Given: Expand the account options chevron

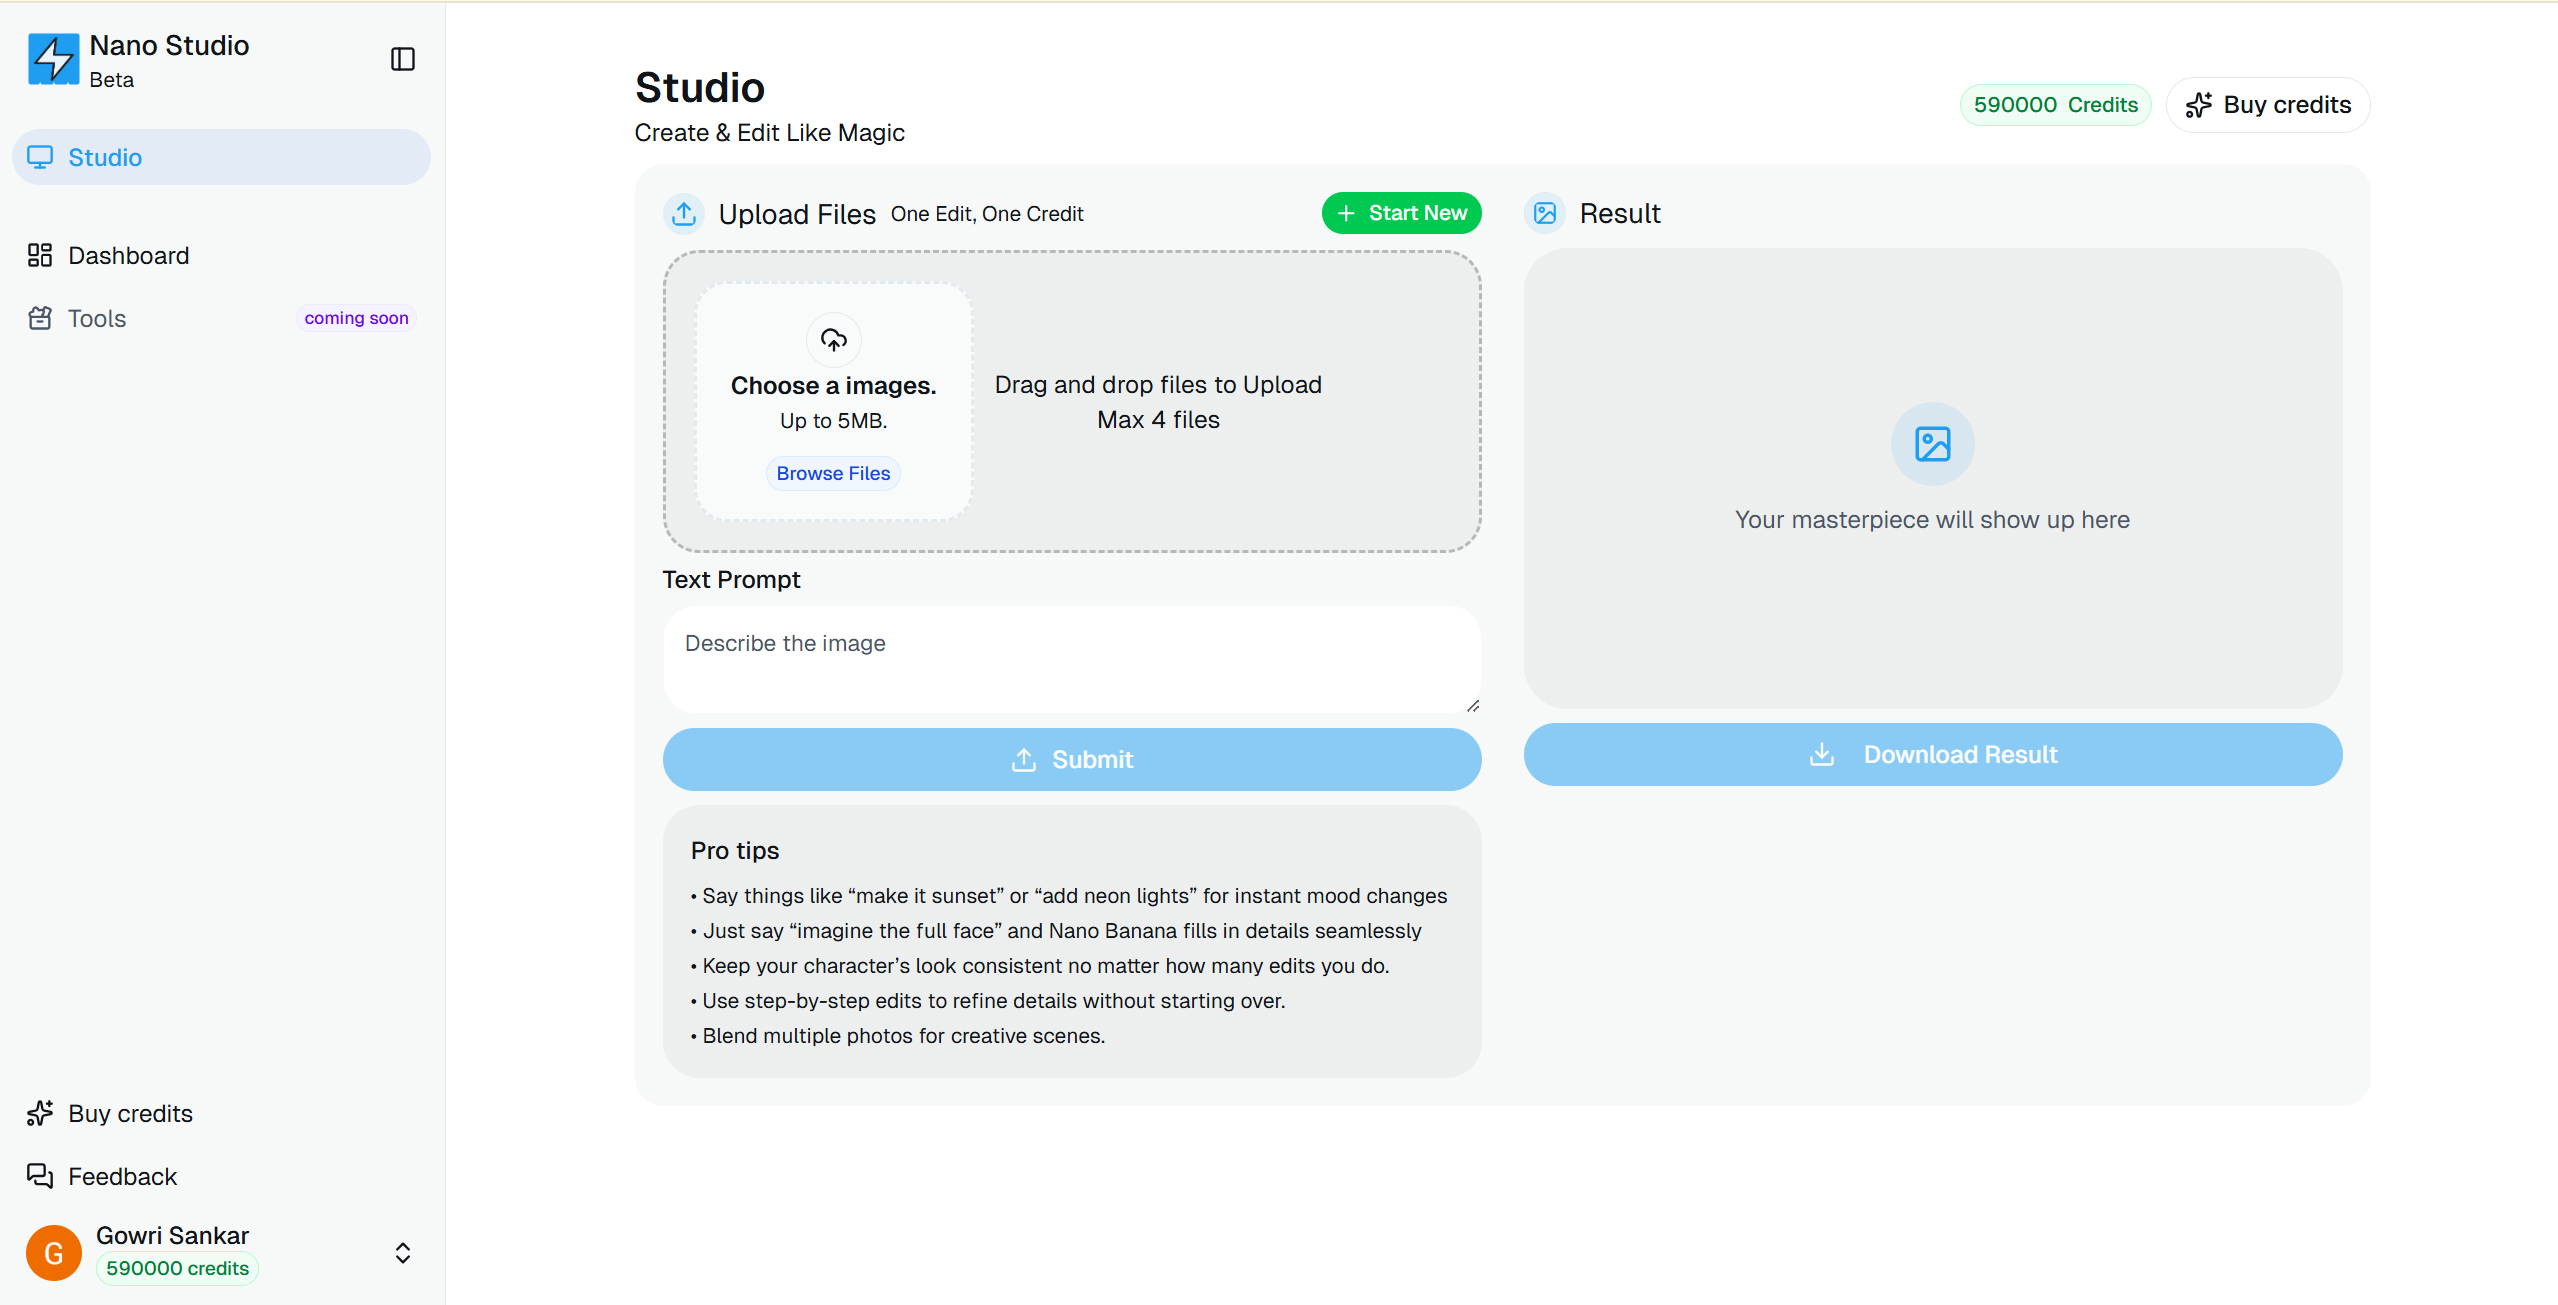Looking at the screenshot, I should [x=402, y=1252].
